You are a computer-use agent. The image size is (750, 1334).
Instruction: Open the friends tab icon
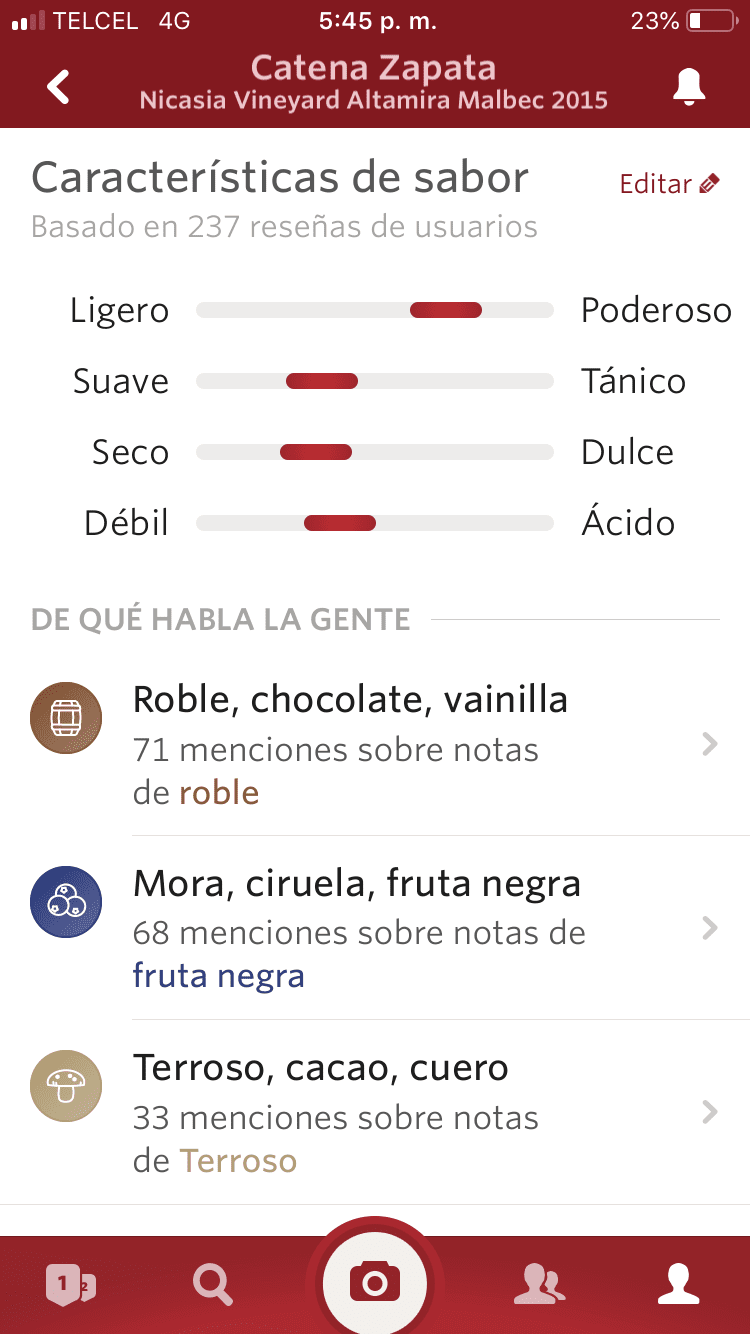pyautogui.click(x=538, y=1285)
